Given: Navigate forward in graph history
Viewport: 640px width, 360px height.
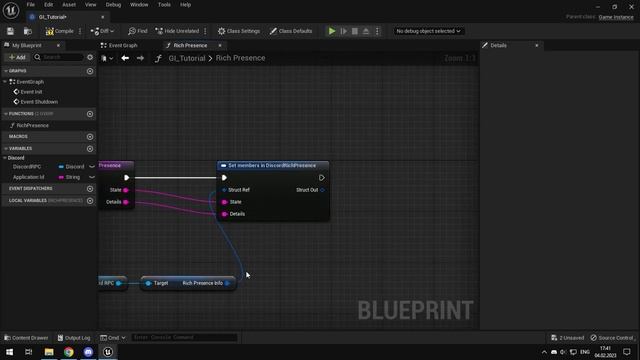Looking at the screenshot, I should (x=140, y=58).
